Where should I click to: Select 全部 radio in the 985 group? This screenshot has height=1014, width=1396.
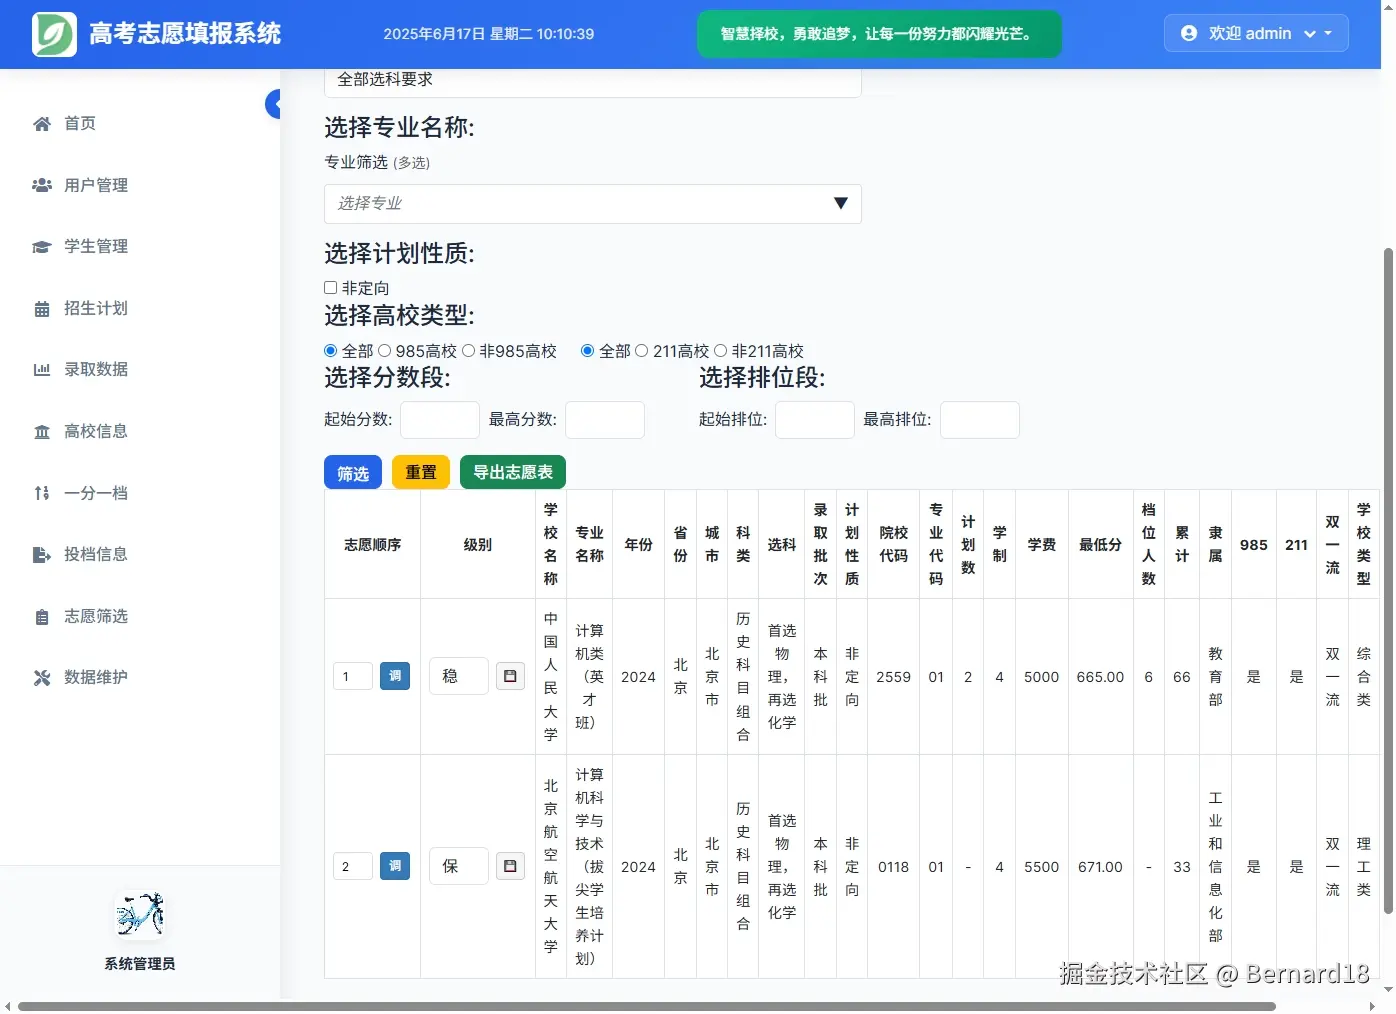coord(331,351)
